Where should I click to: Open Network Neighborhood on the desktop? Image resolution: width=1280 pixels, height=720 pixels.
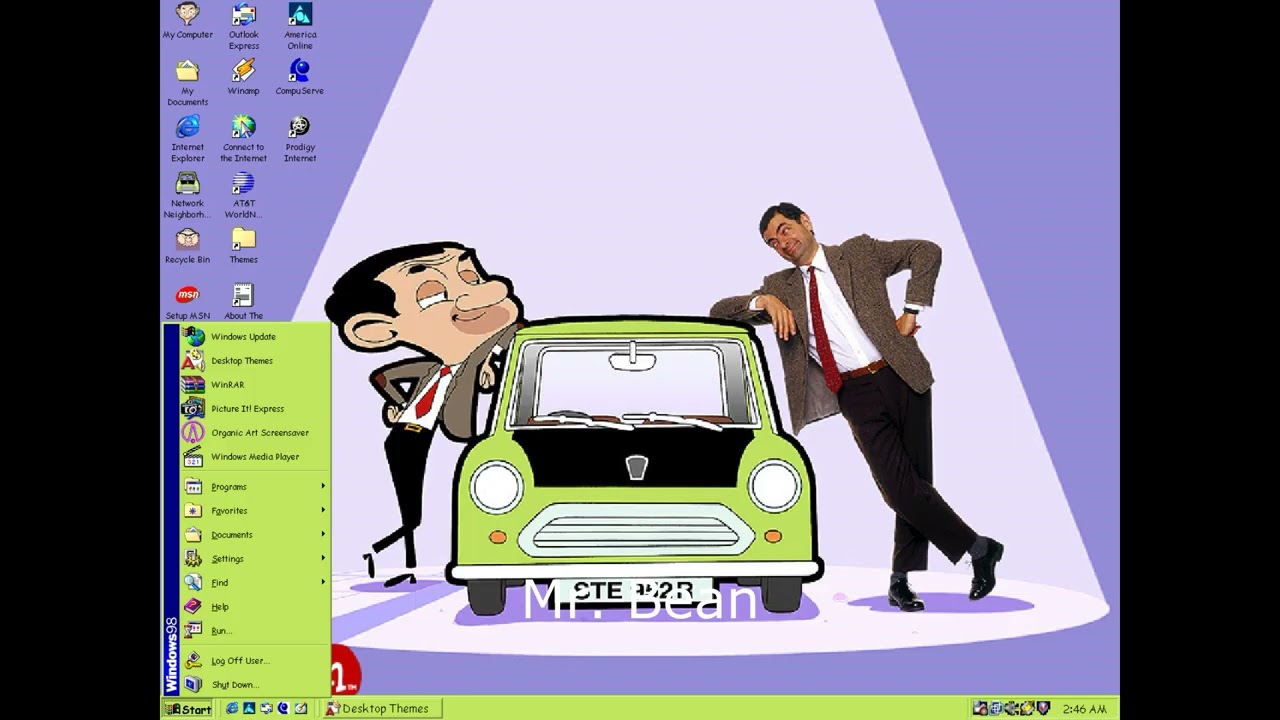tap(188, 195)
